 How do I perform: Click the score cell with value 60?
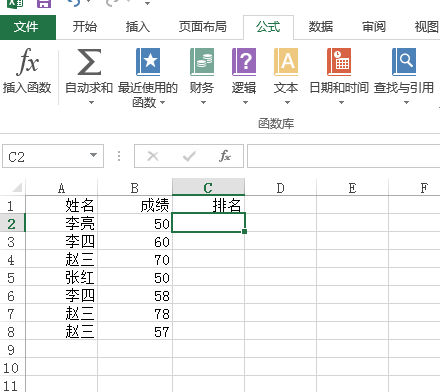pyautogui.click(x=135, y=241)
